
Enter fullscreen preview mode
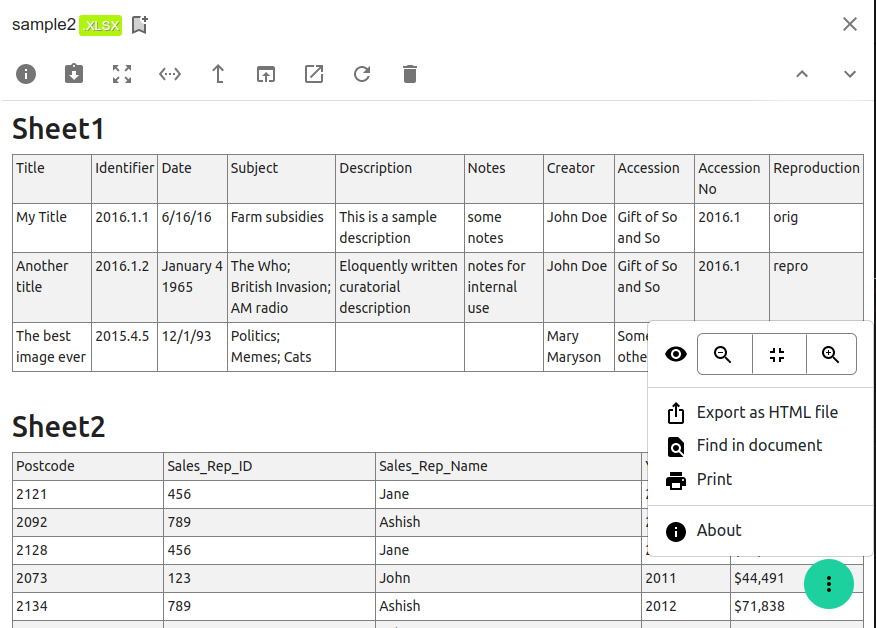coord(122,74)
